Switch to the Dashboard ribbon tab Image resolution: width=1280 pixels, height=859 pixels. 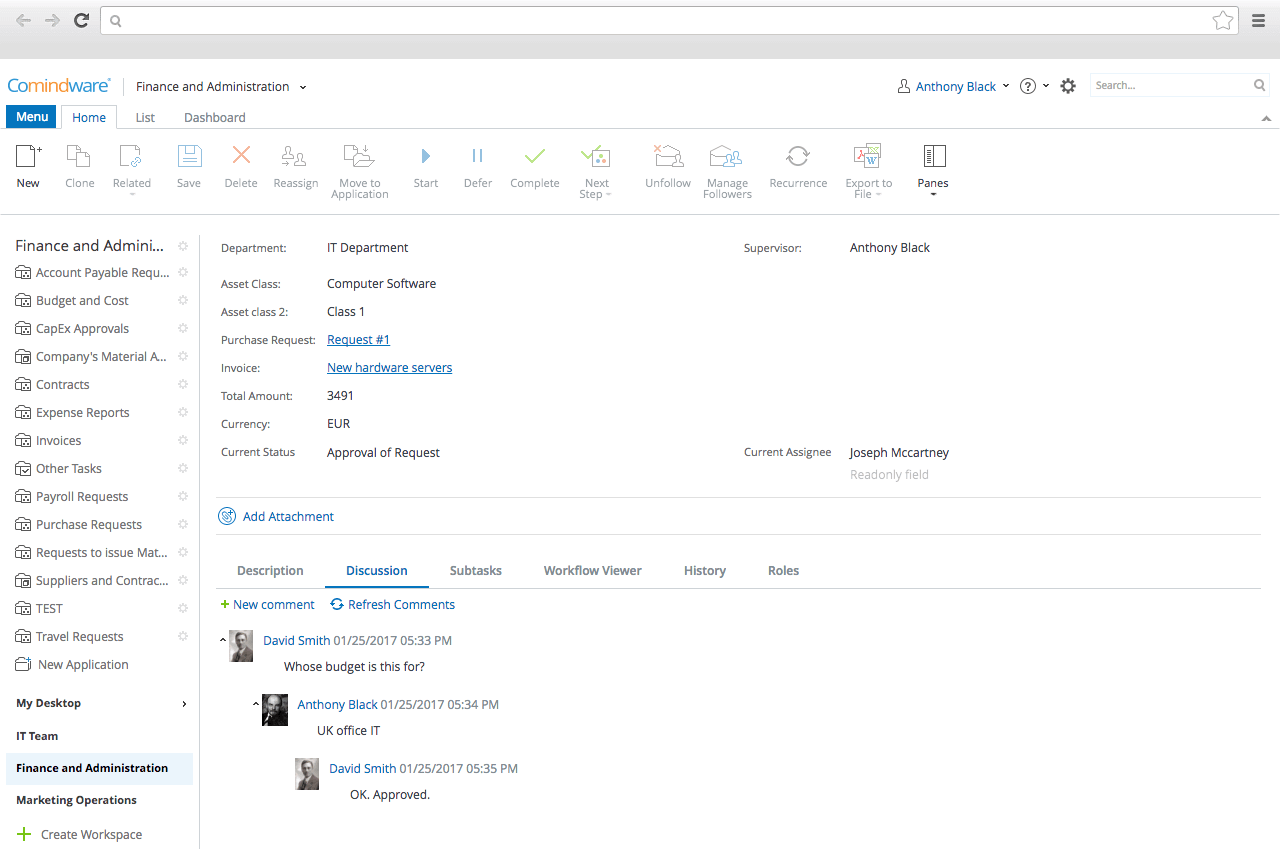click(x=214, y=117)
